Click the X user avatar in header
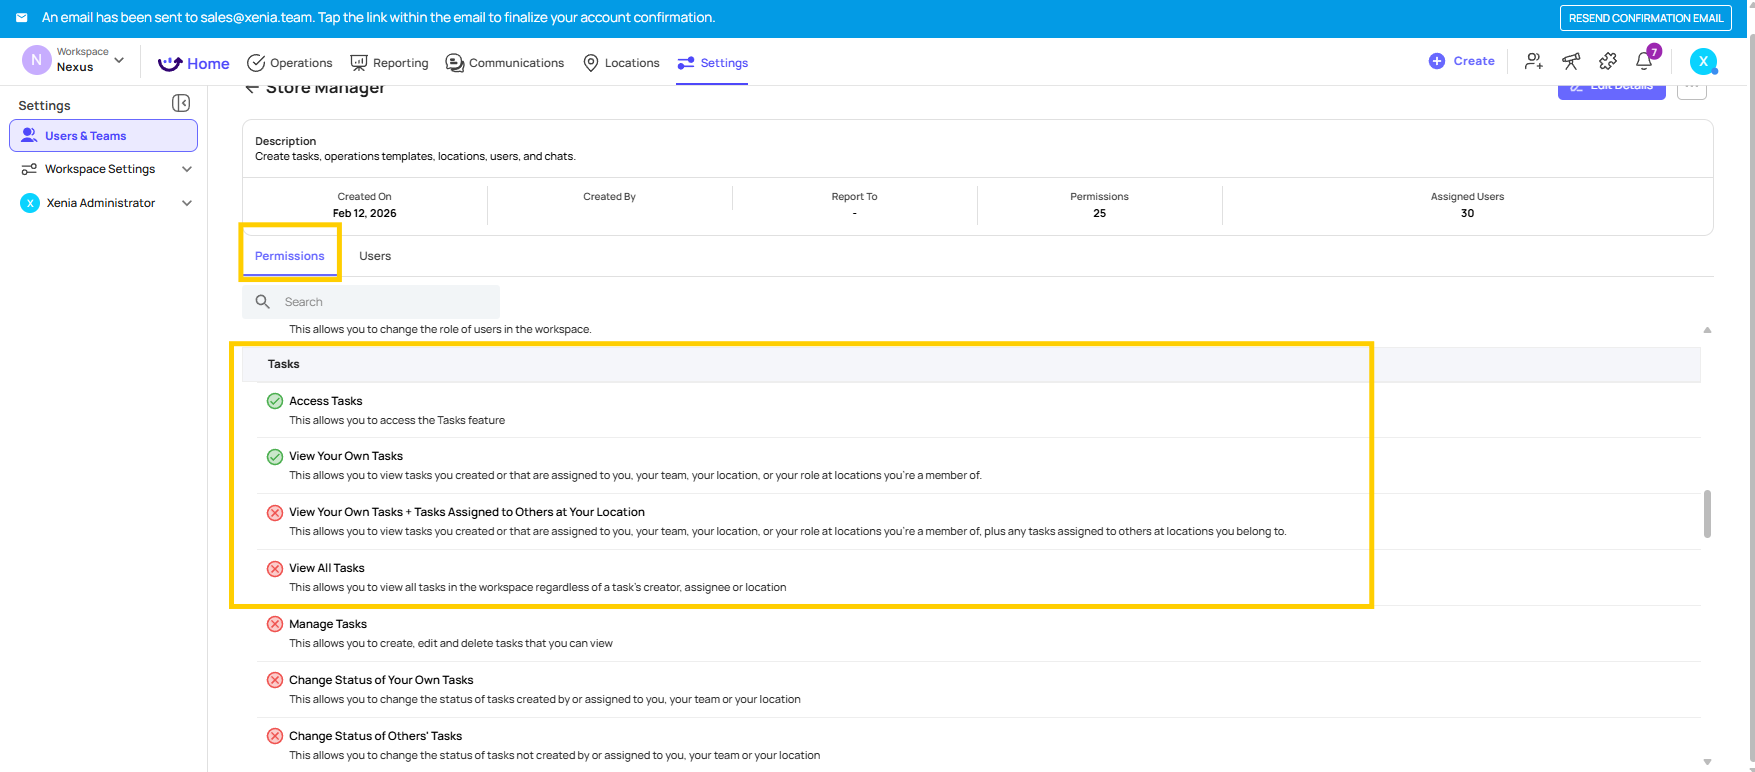The height and width of the screenshot is (772, 1755). pyautogui.click(x=1703, y=62)
